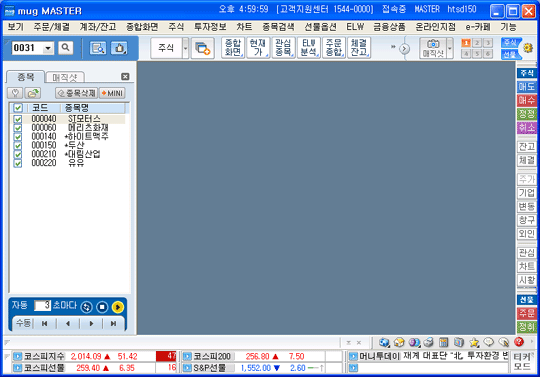Open the 관심종목 toolbar button
The image size is (540, 377).
tap(283, 48)
